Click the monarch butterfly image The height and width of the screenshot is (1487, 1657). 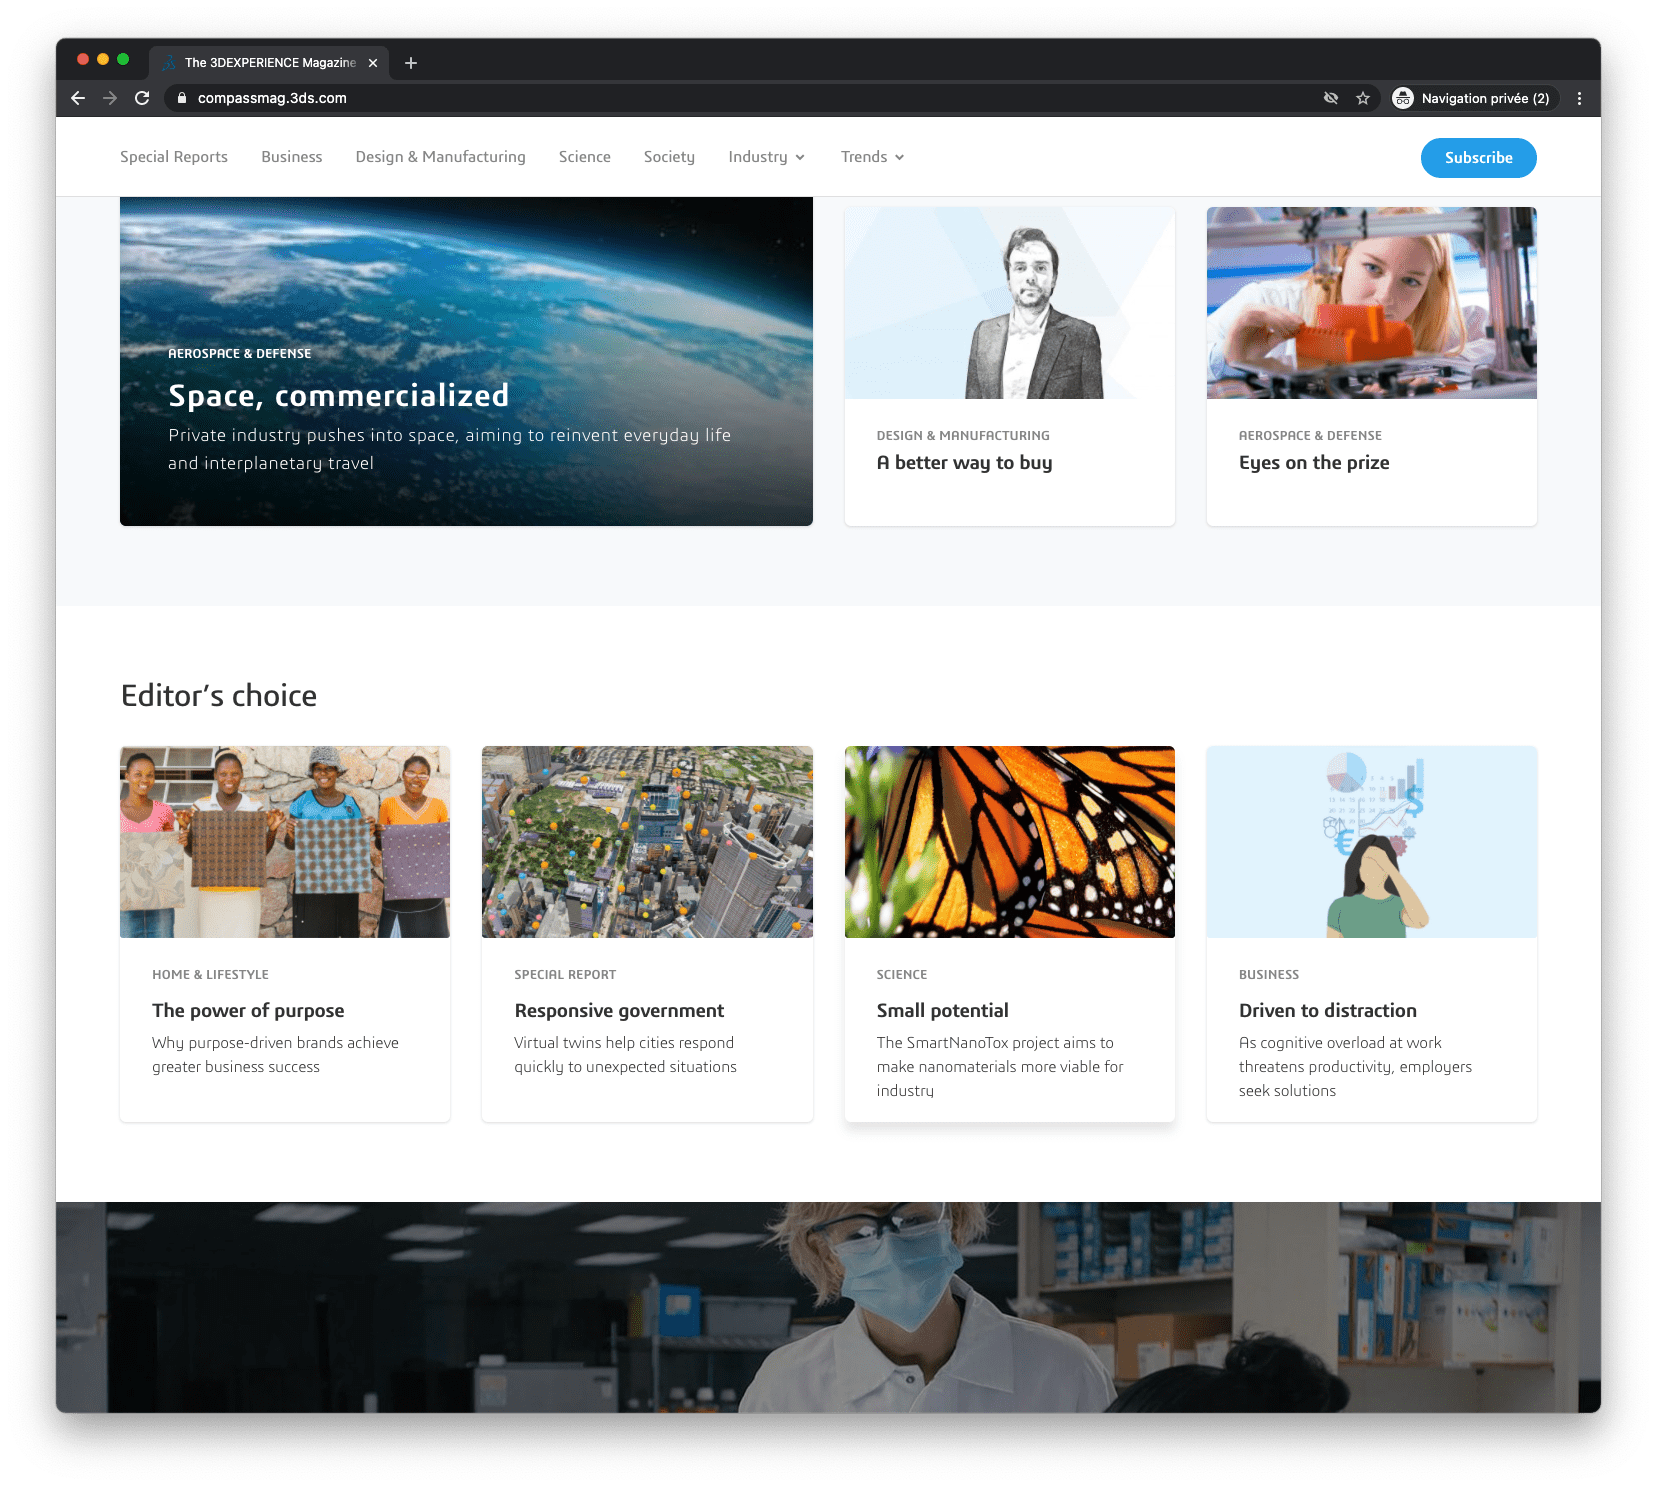(1009, 842)
